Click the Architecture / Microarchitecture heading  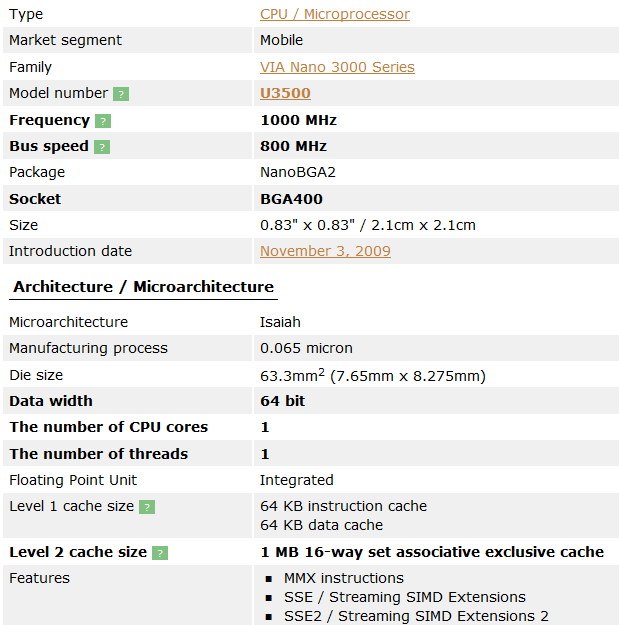[x=143, y=287]
